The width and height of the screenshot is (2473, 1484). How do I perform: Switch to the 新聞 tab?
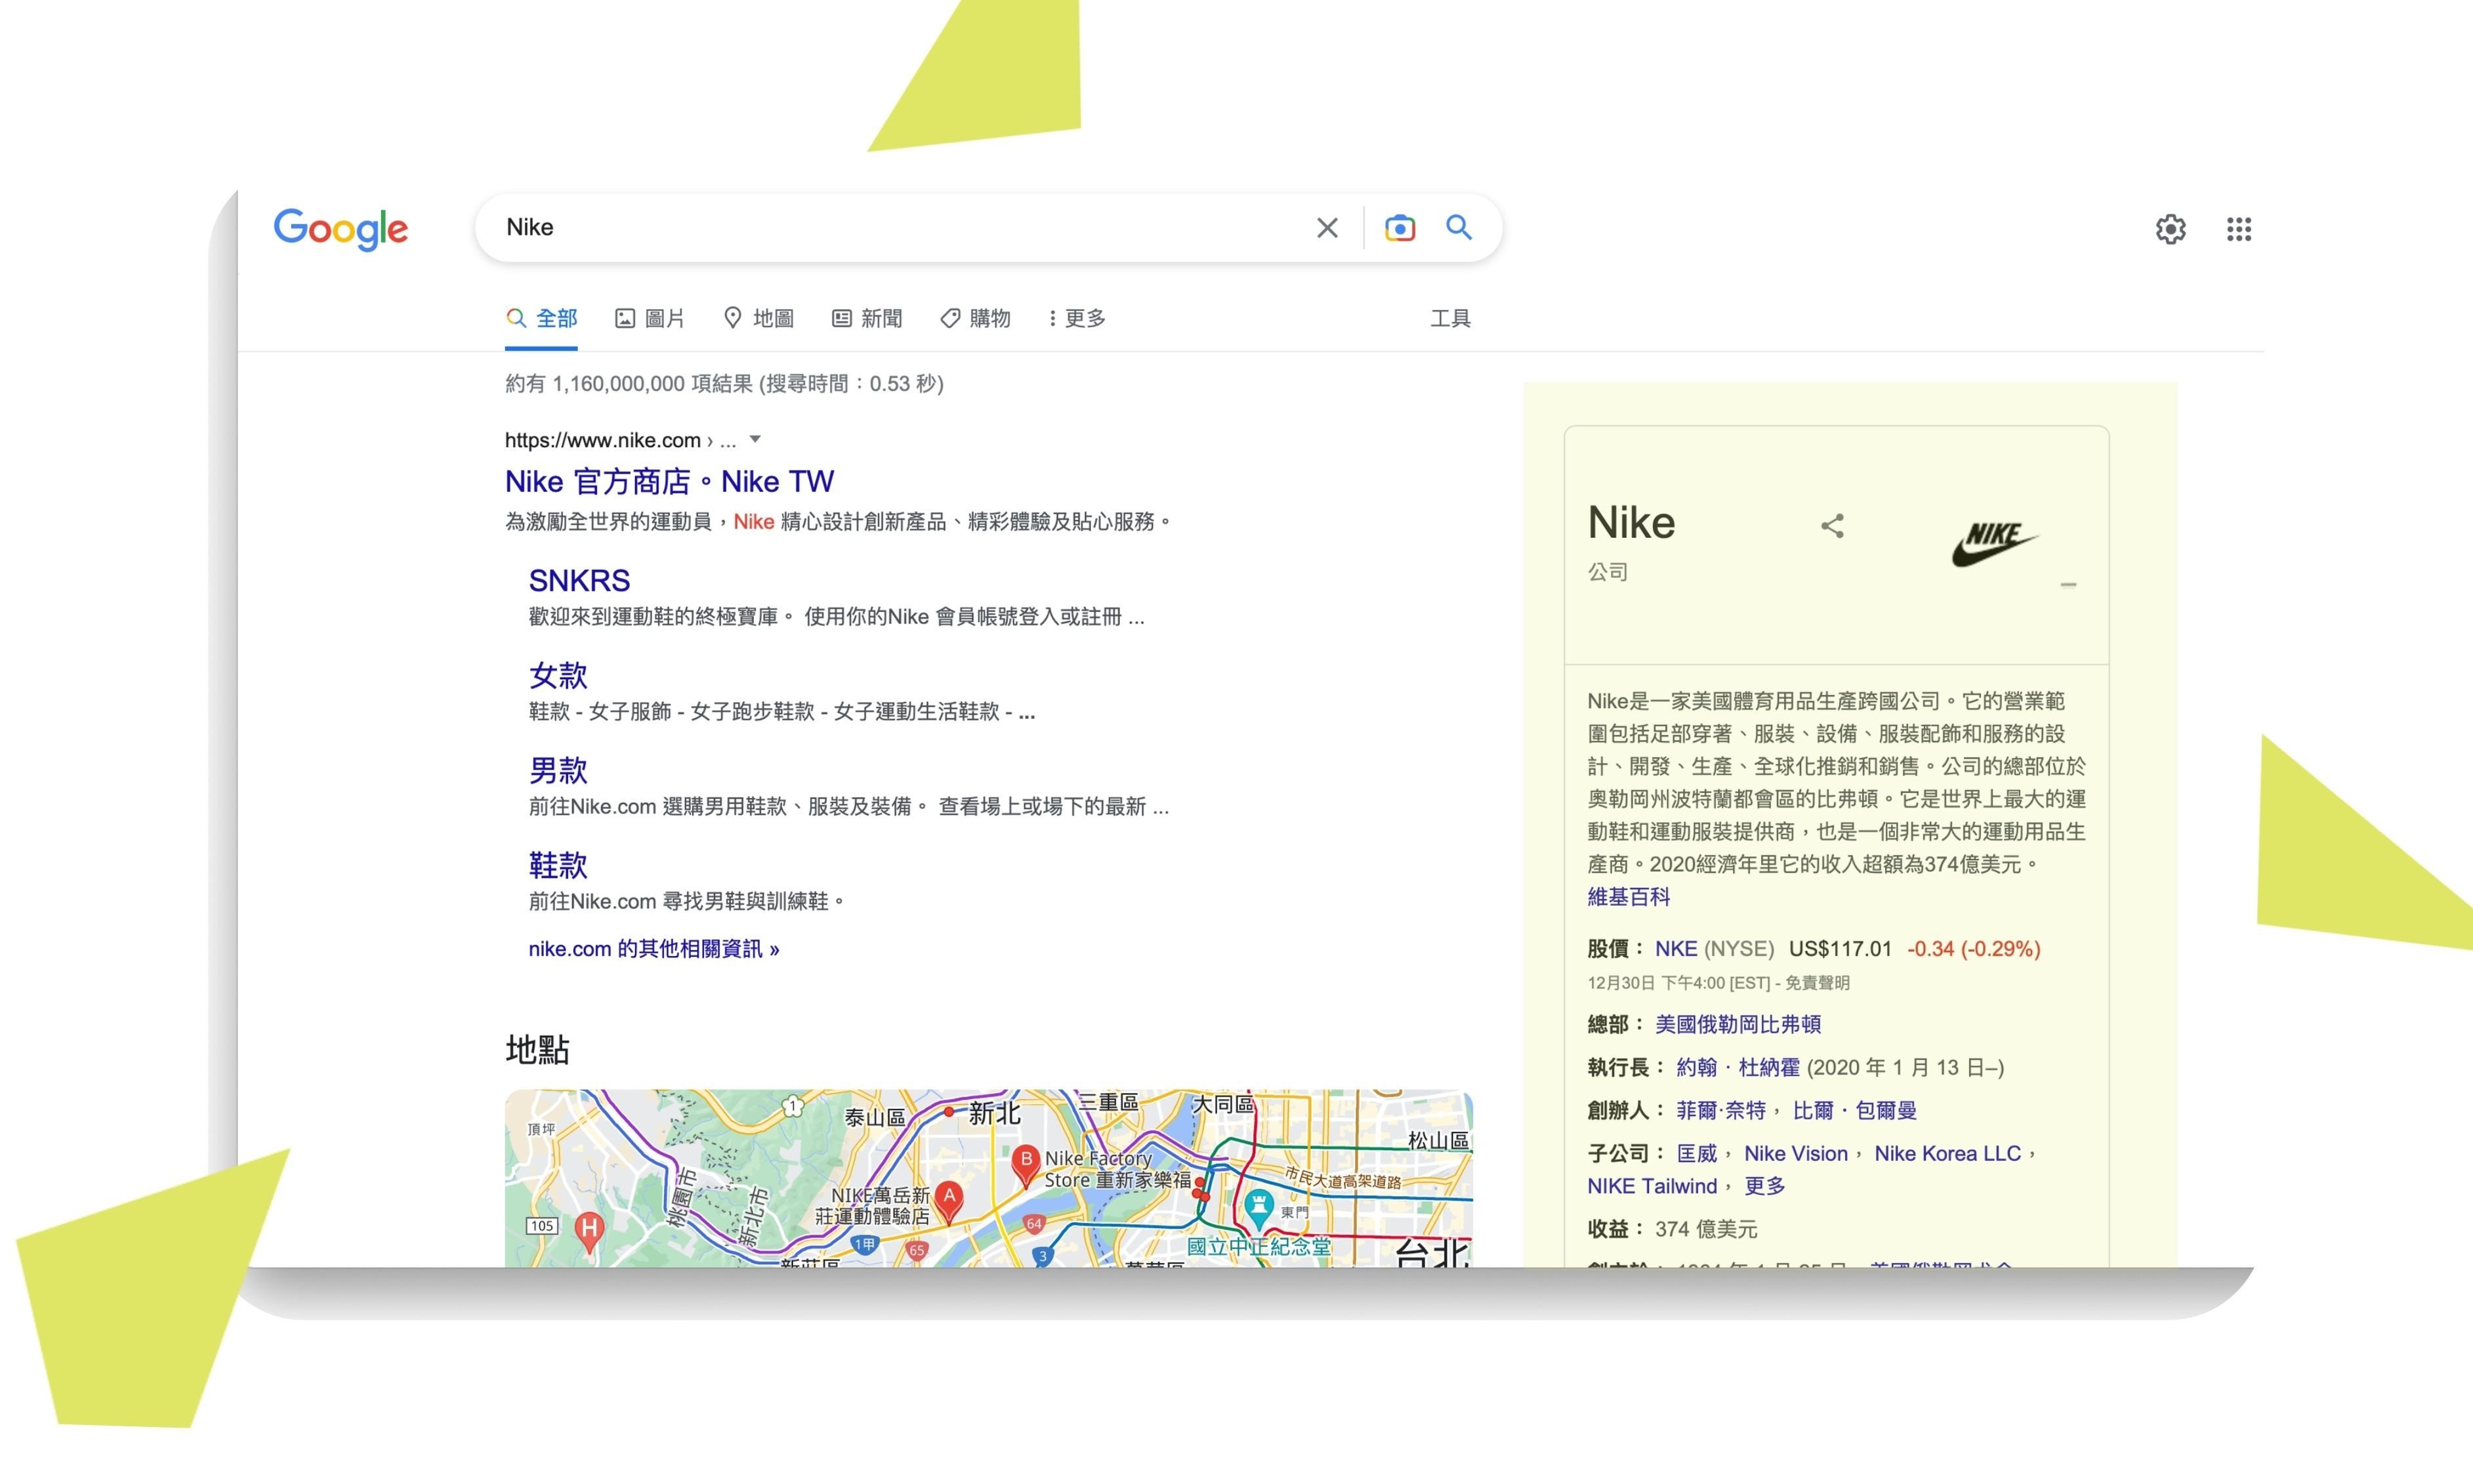point(866,318)
